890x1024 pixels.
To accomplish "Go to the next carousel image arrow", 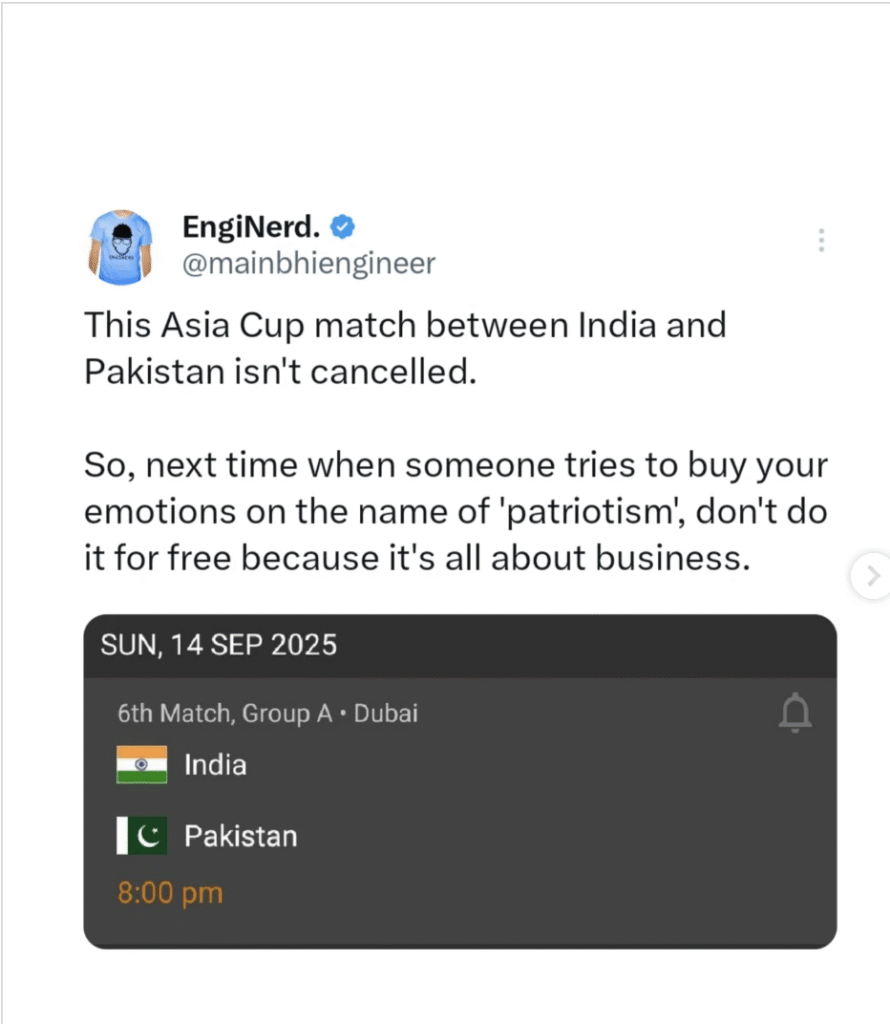I will (872, 576).
